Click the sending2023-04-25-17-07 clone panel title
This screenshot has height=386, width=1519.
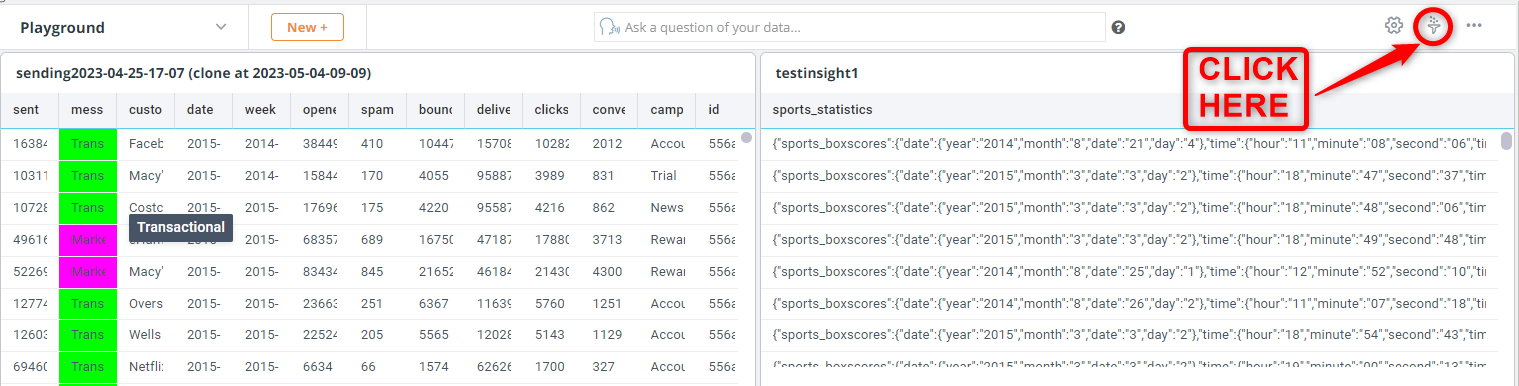[194, 73]
